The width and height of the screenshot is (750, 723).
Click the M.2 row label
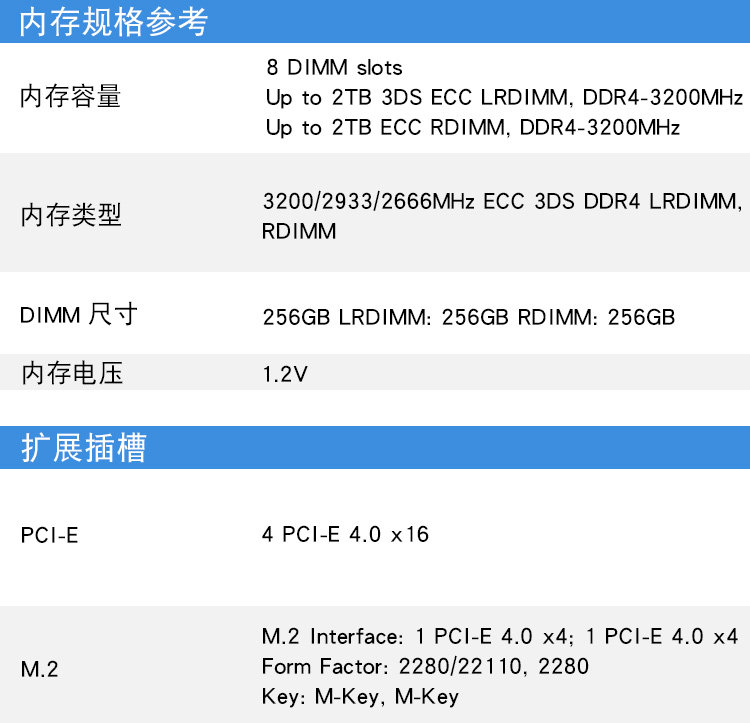tap(40, 669)
